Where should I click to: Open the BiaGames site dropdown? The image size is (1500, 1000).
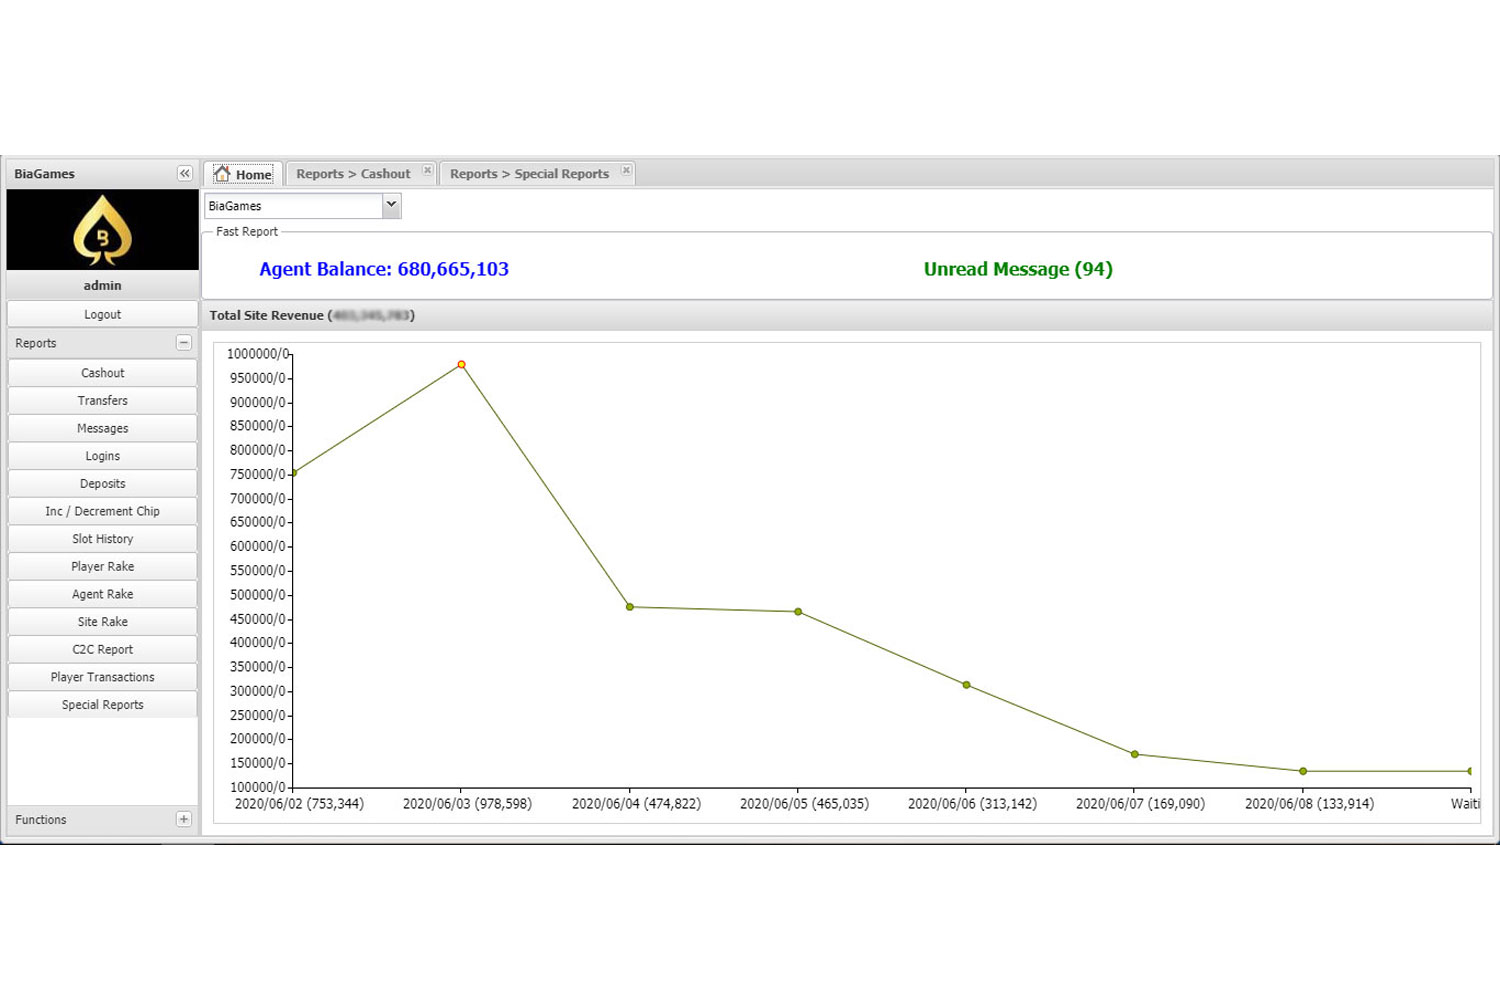point(391,206)
